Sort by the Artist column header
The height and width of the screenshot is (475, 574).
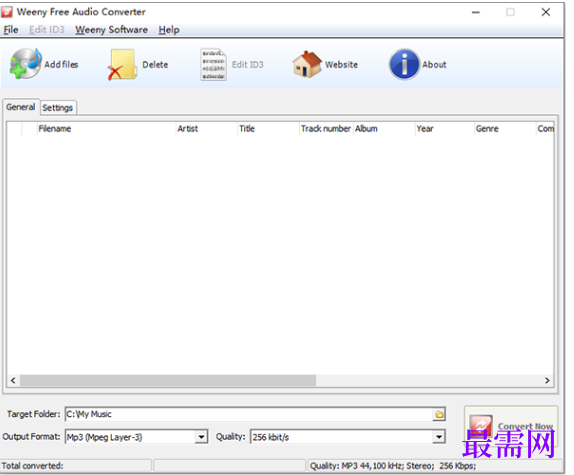(x=207, y=129)
